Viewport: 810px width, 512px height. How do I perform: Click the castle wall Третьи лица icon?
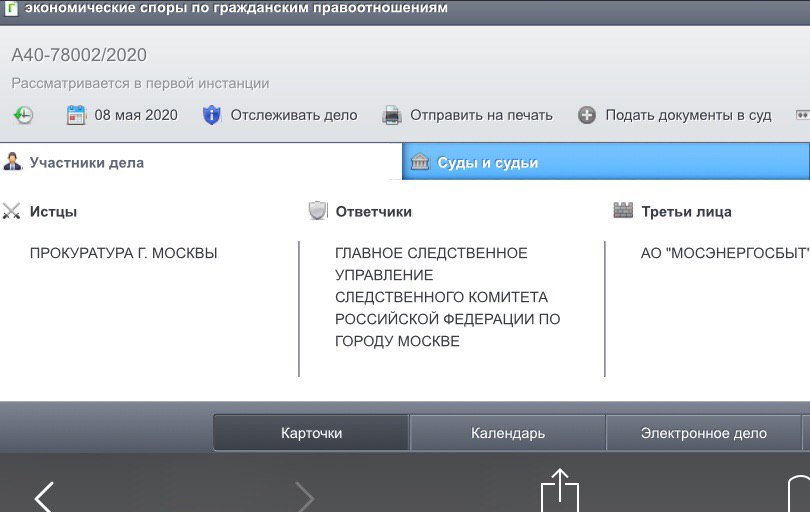point(623,210)
